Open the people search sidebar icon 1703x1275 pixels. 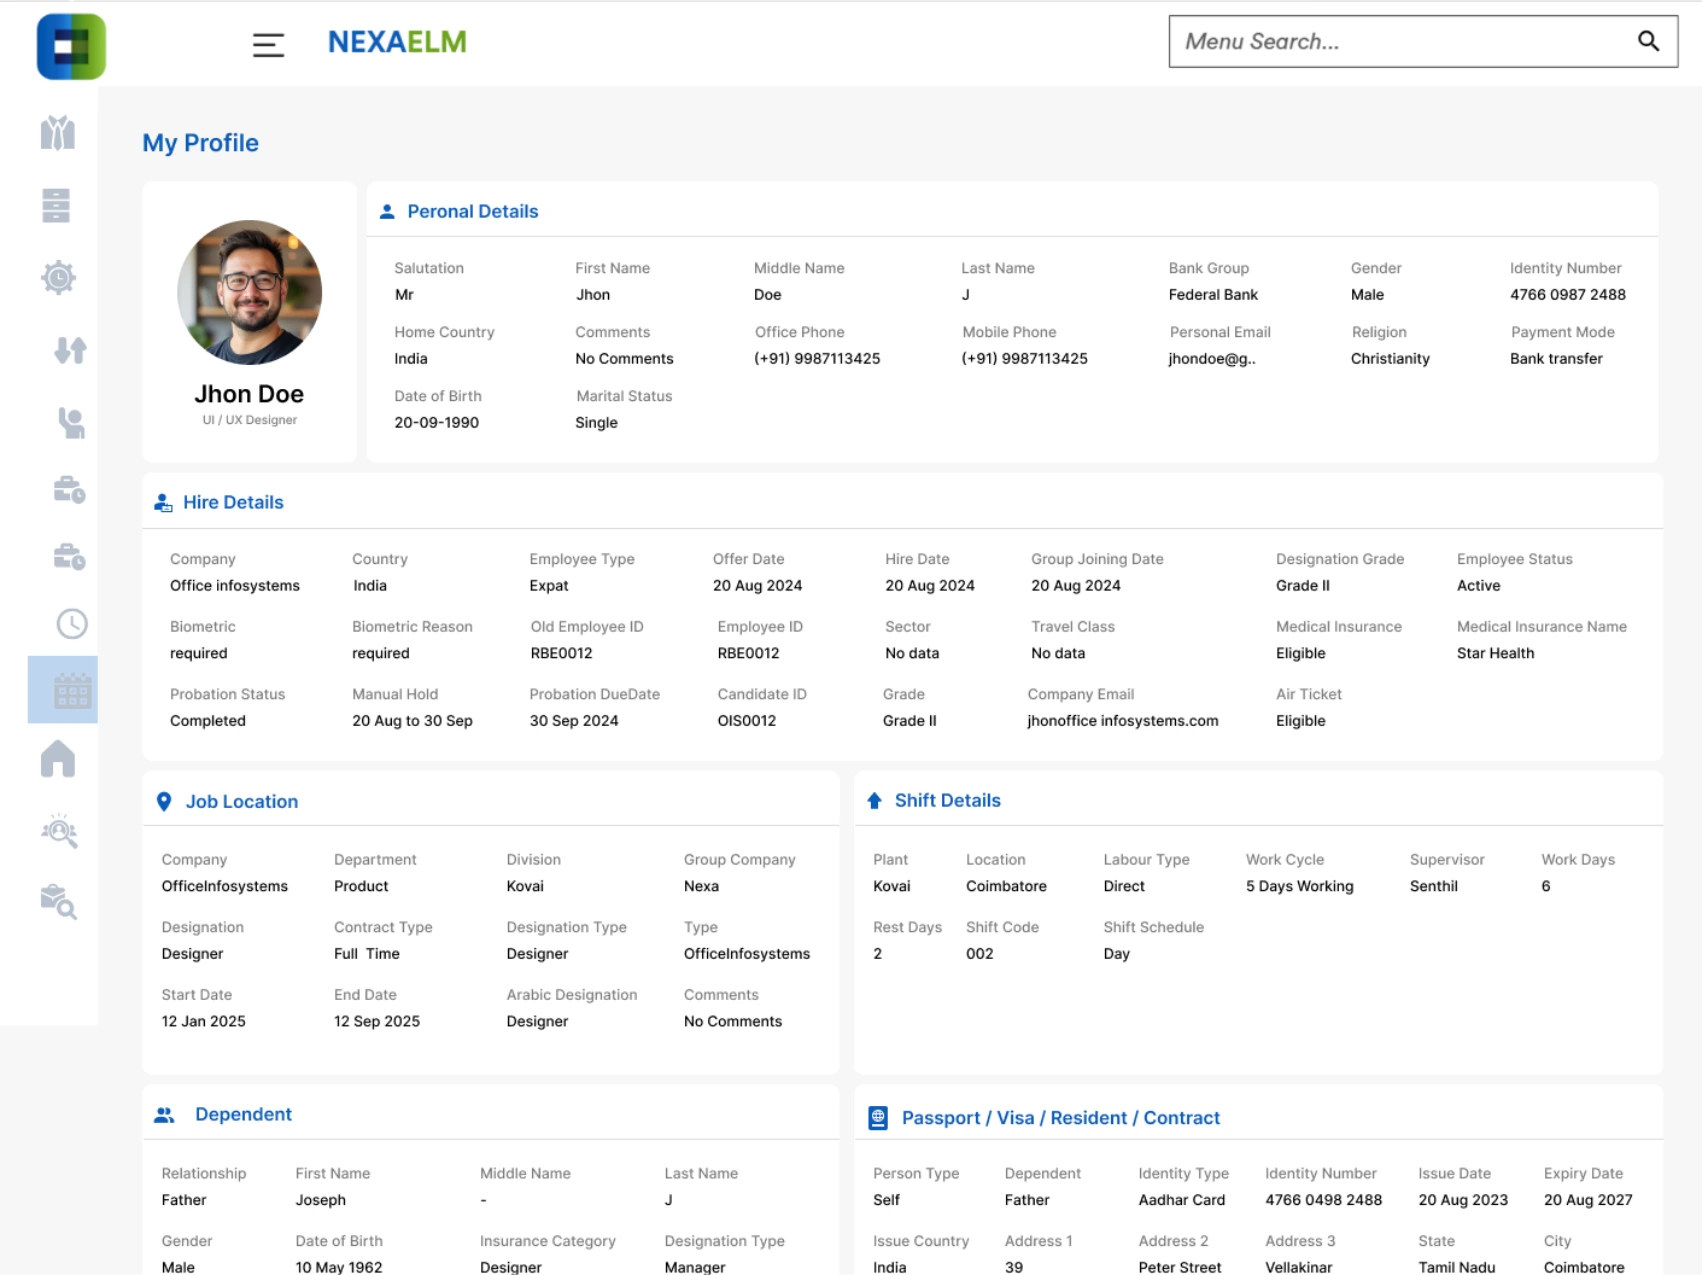tap(59, 831)
